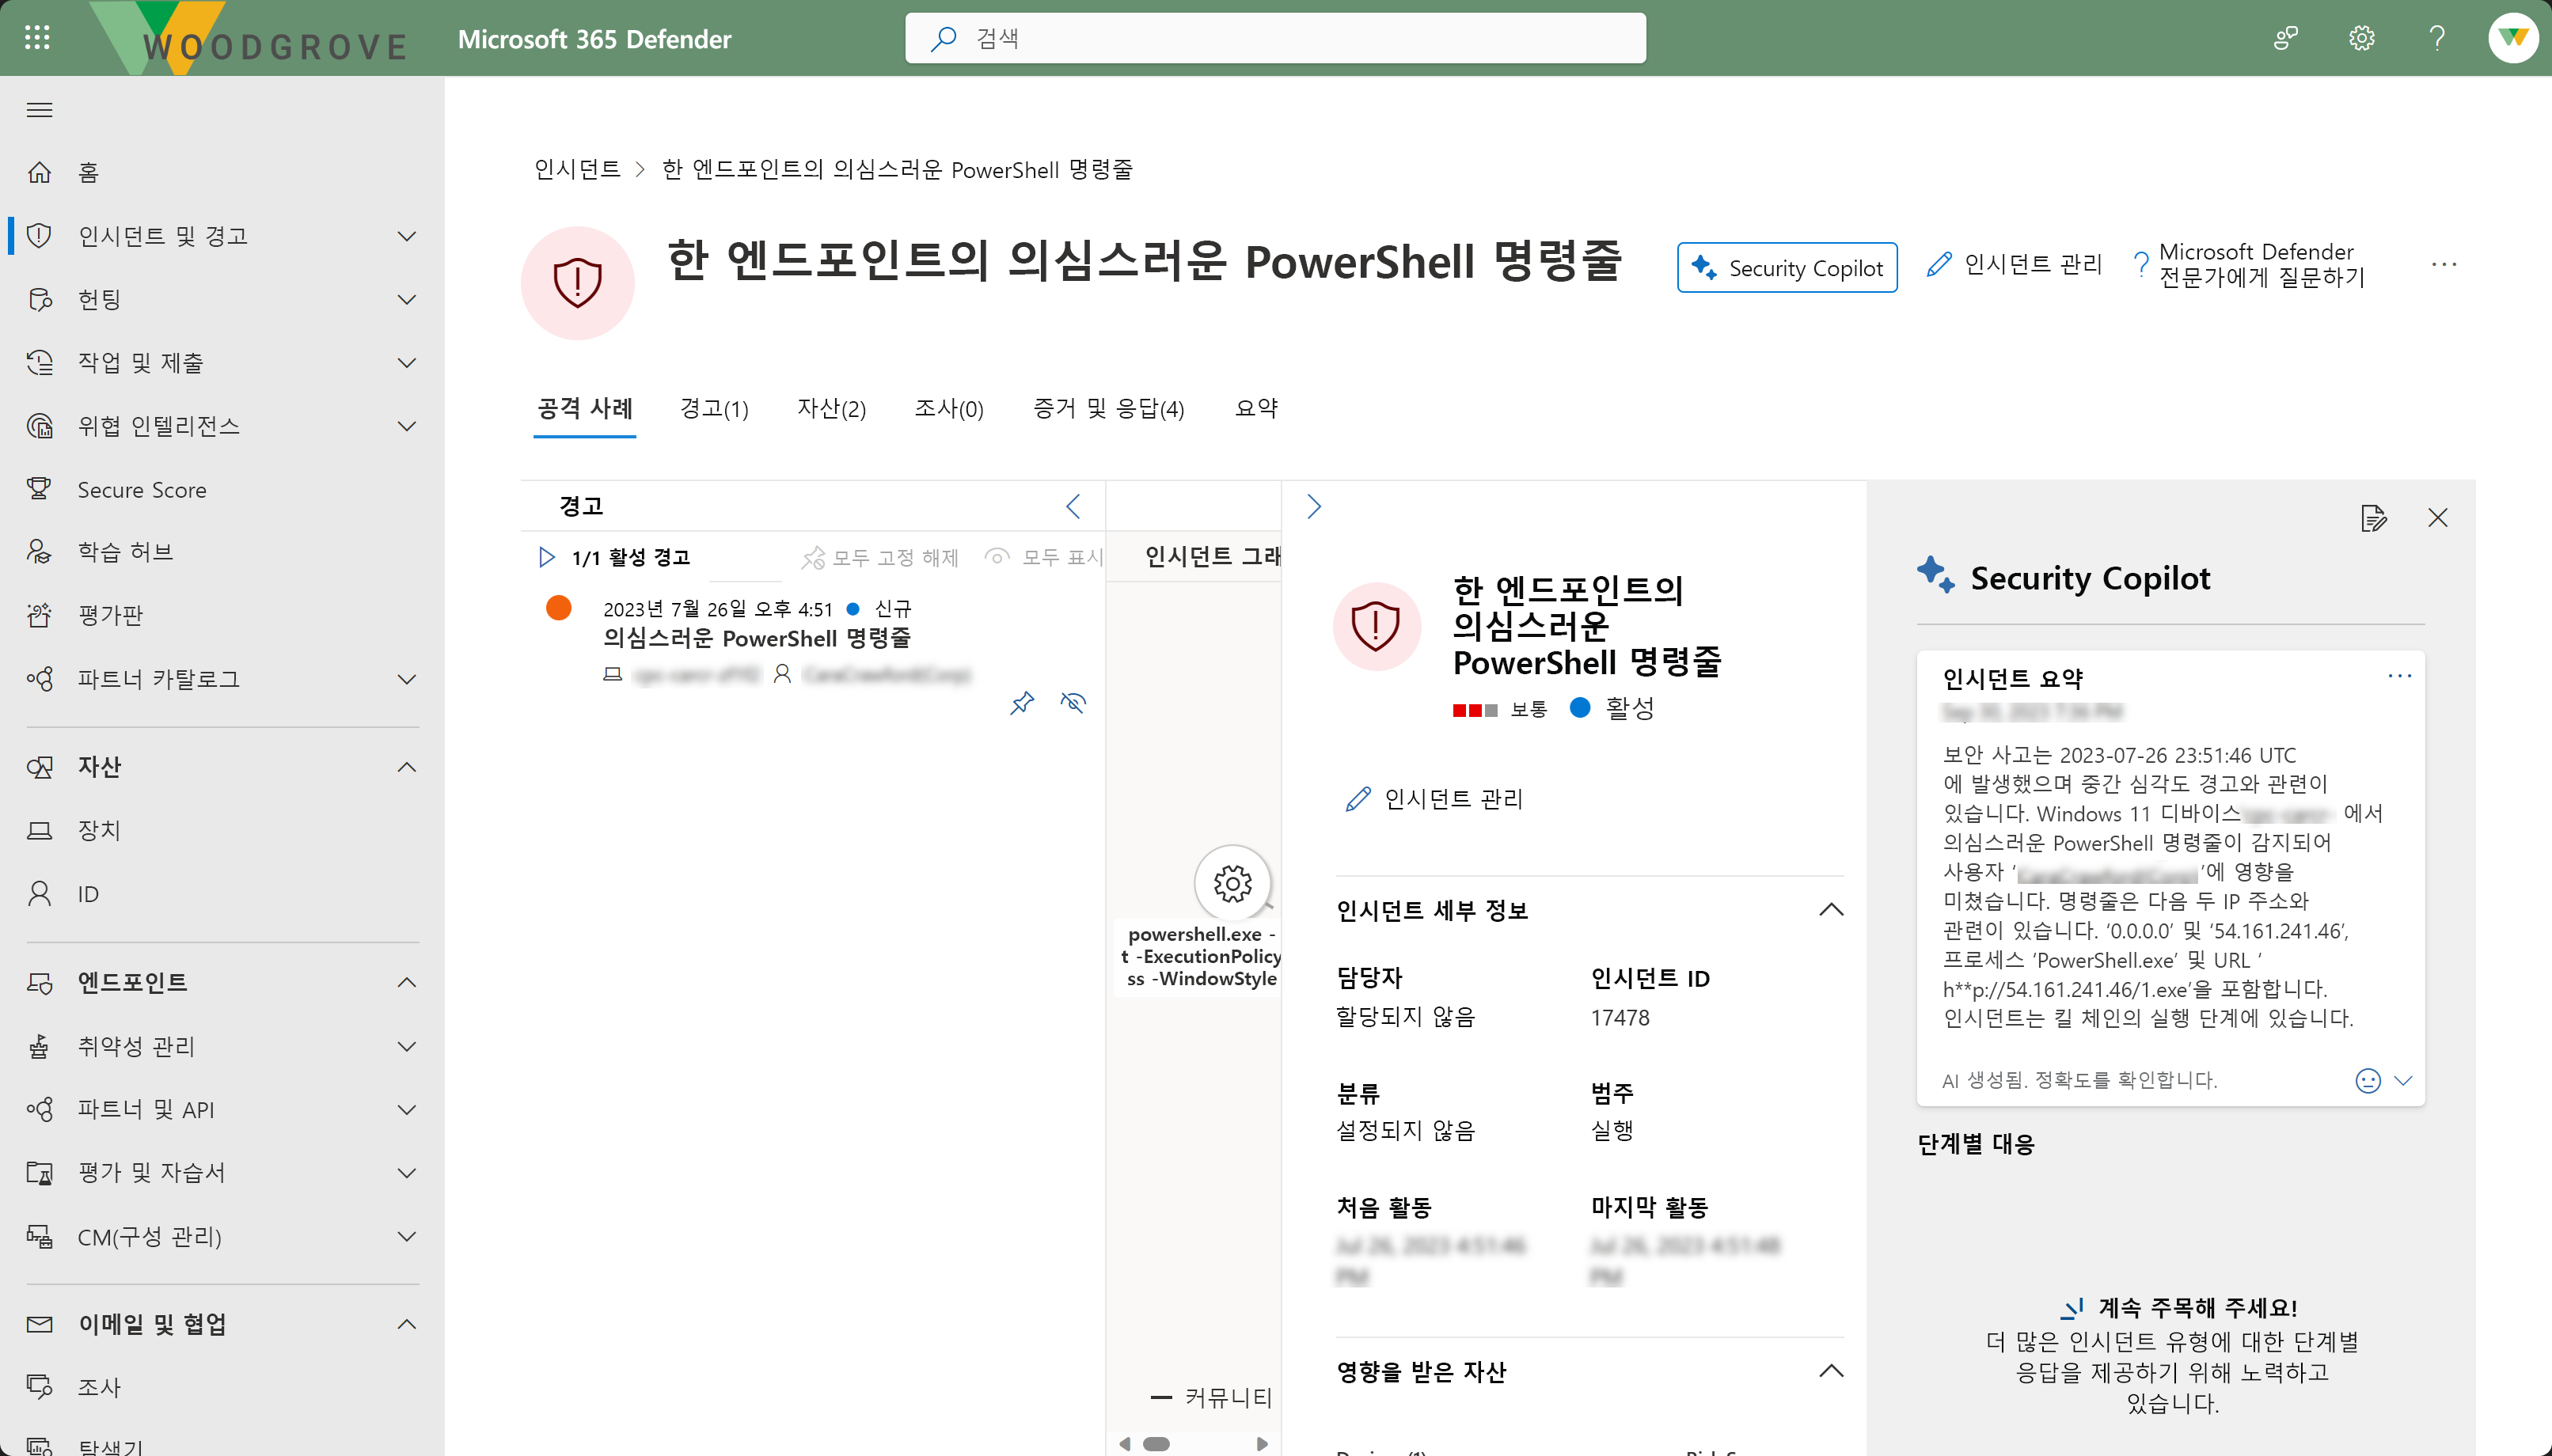Expand the 헌팅 navigation section
The width and height of the screenshot is (2552, 1456).
click(x=406, y=299)
